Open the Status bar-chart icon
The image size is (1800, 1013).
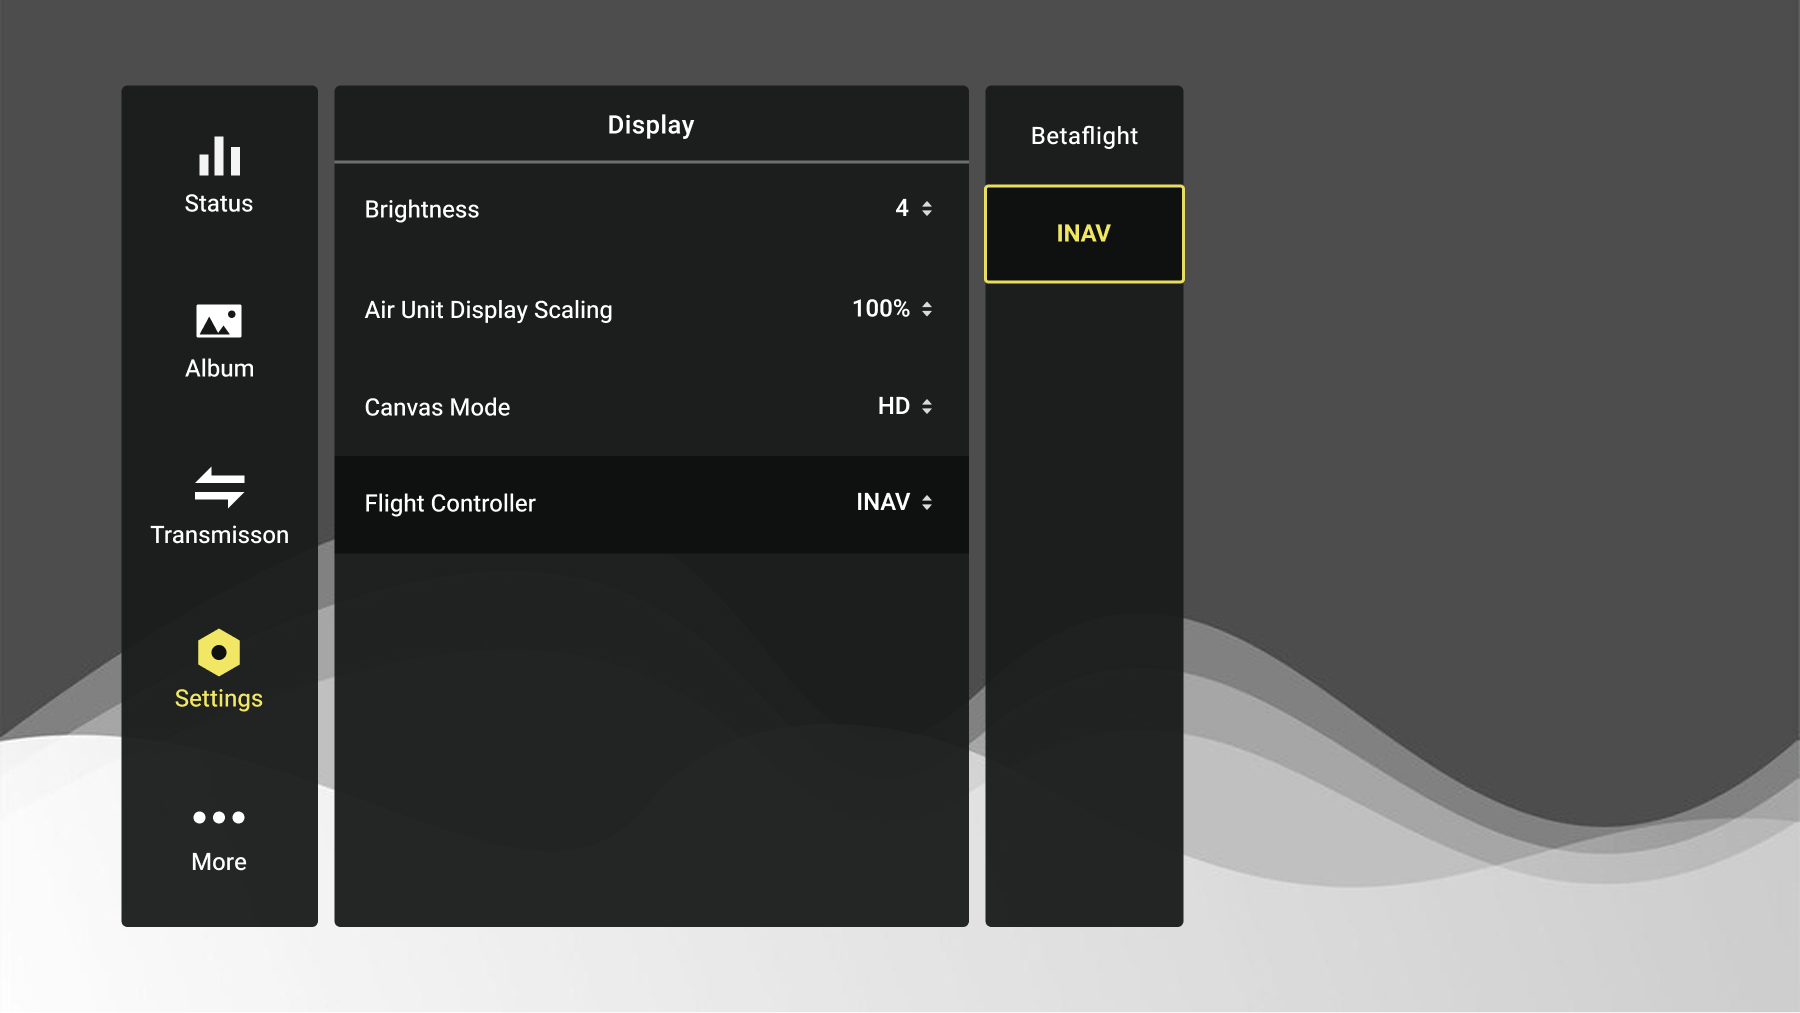[219, 156]
